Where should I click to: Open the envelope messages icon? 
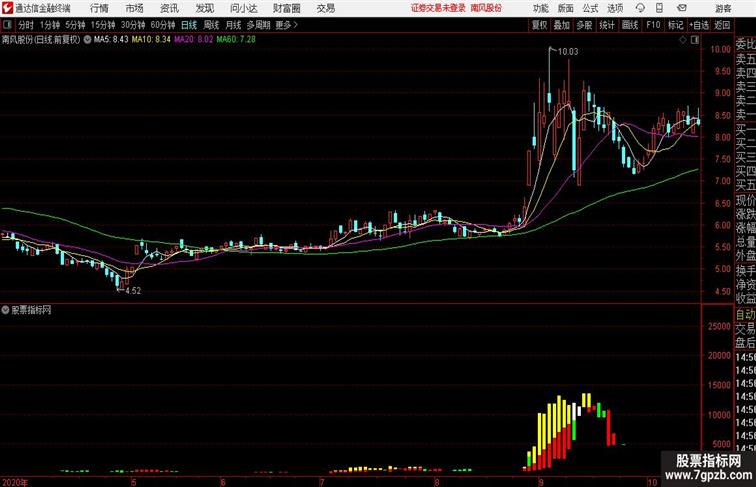[682, 8]
